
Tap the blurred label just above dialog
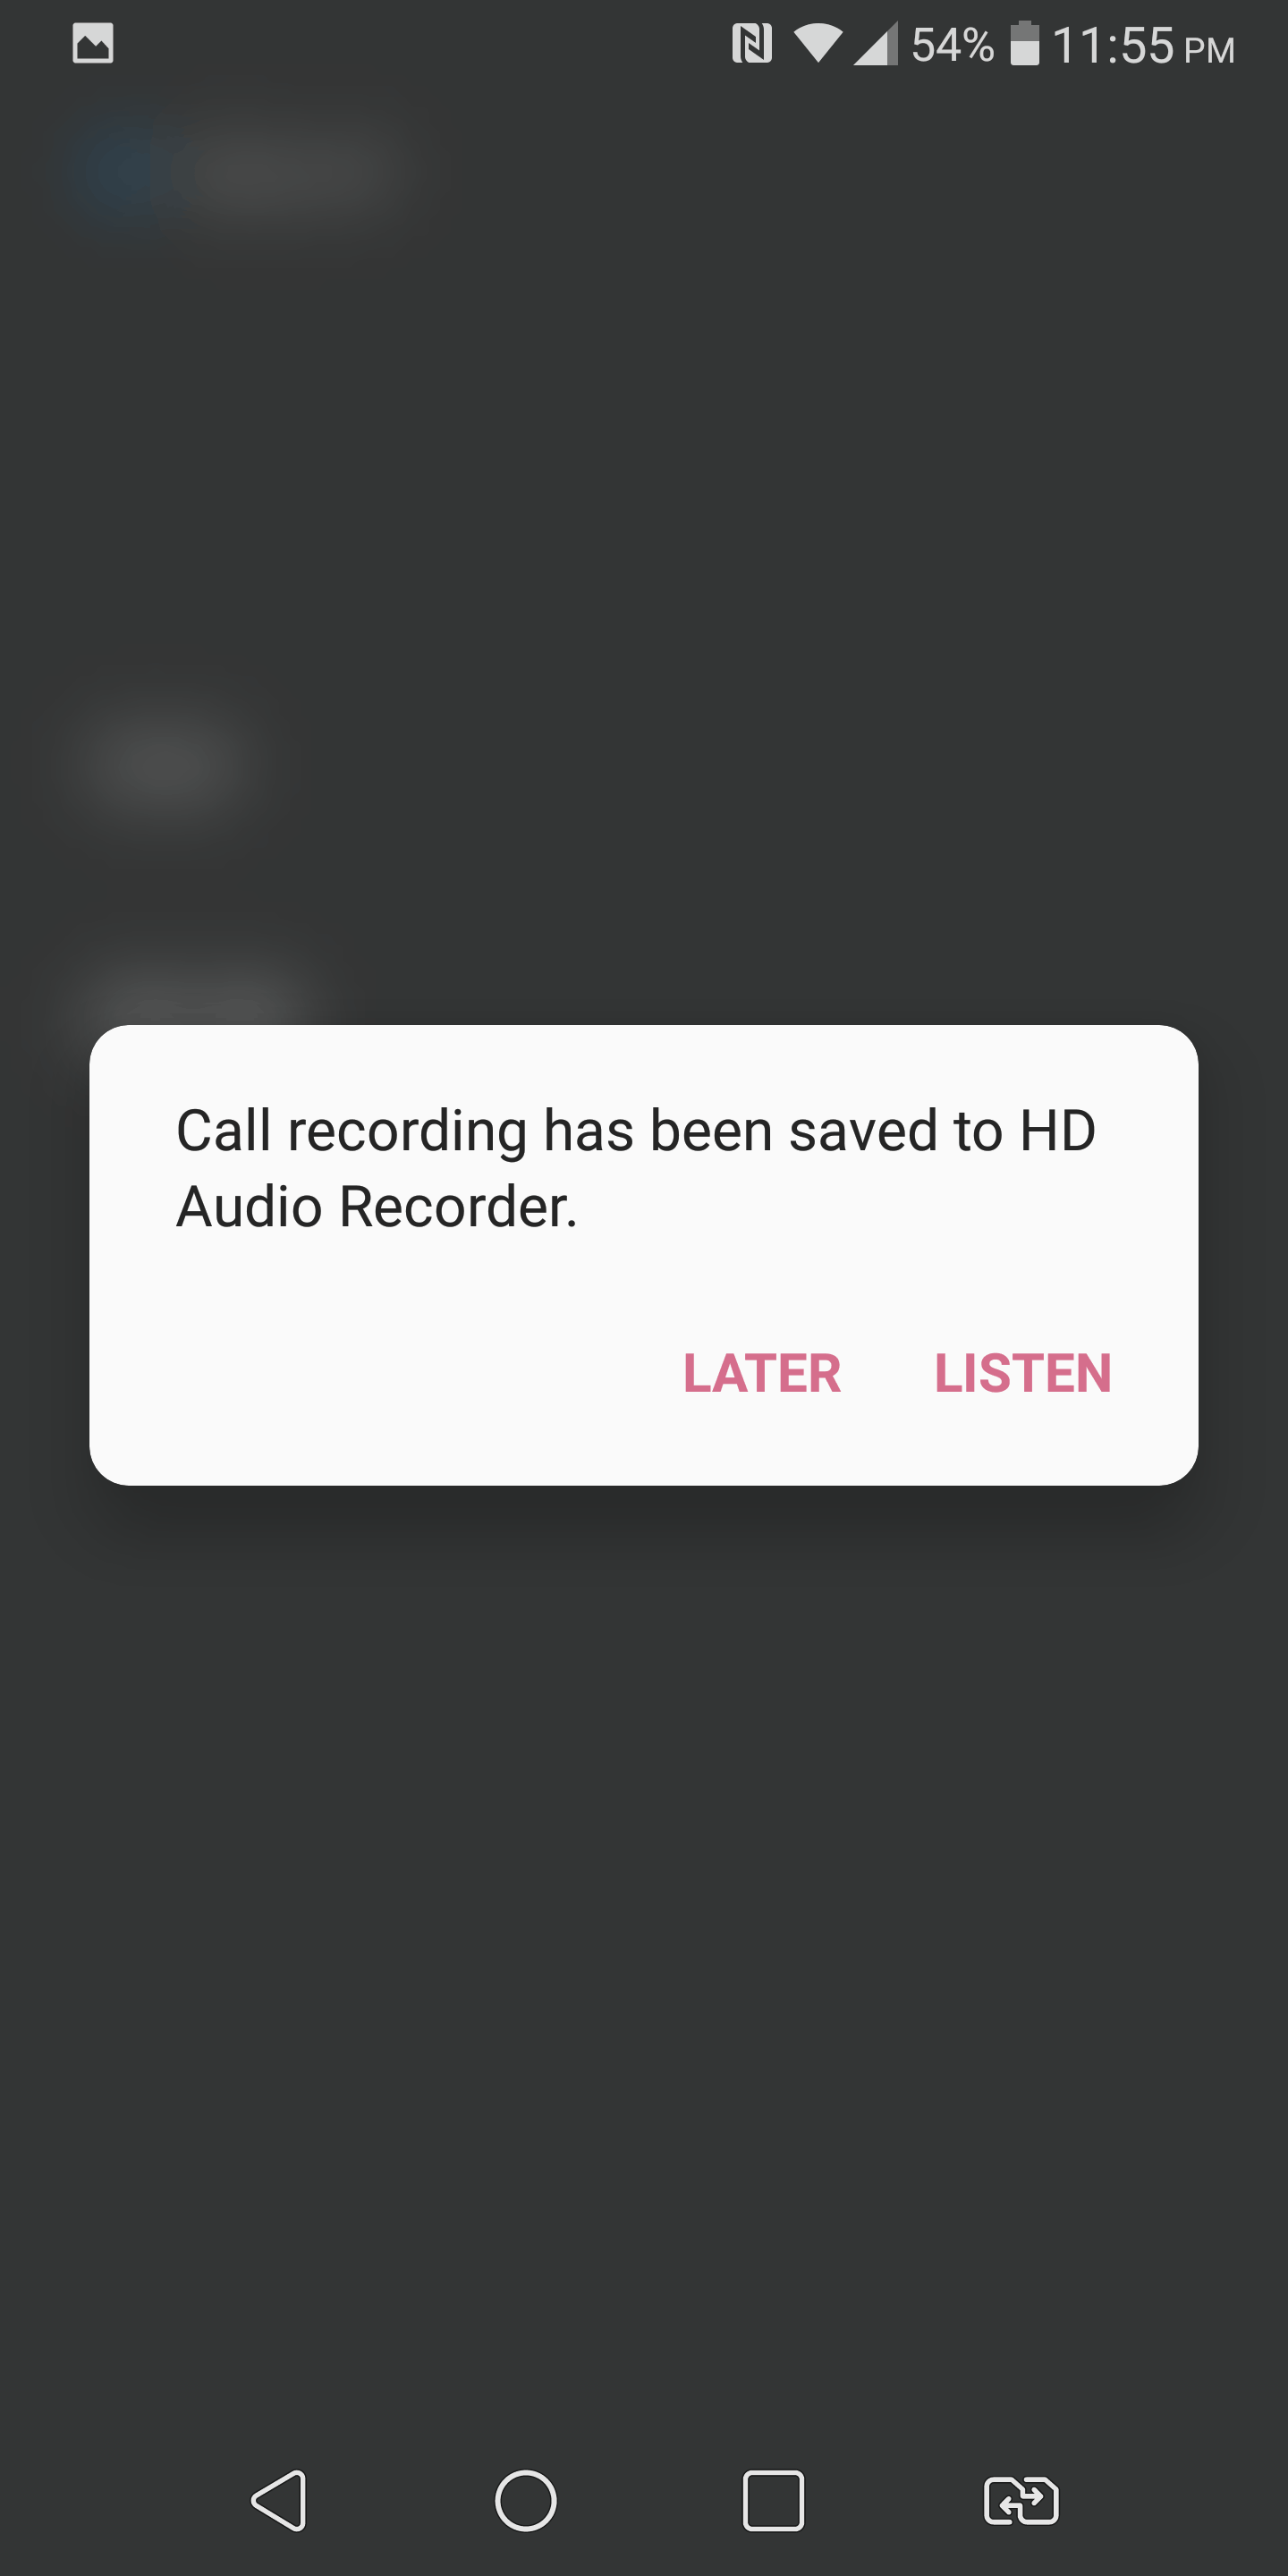pyautogui.click(x=195, y=995)
